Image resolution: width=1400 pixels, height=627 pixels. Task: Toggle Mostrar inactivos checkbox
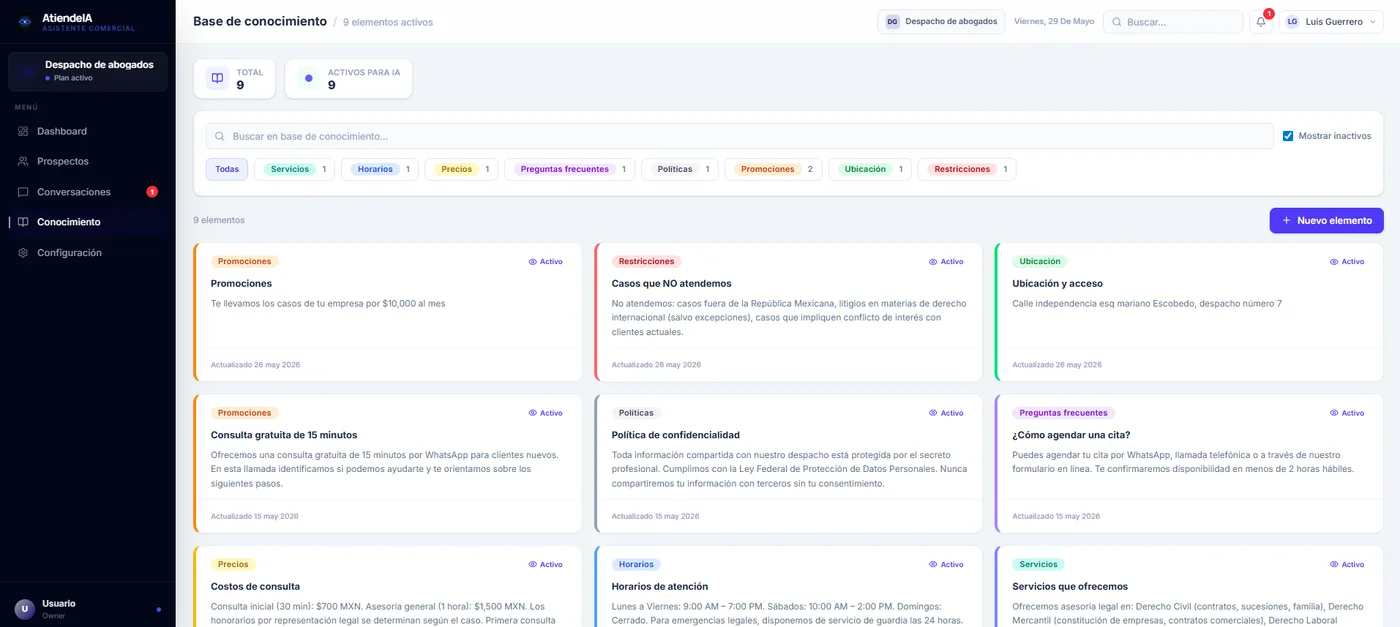tap(1288, 136)
